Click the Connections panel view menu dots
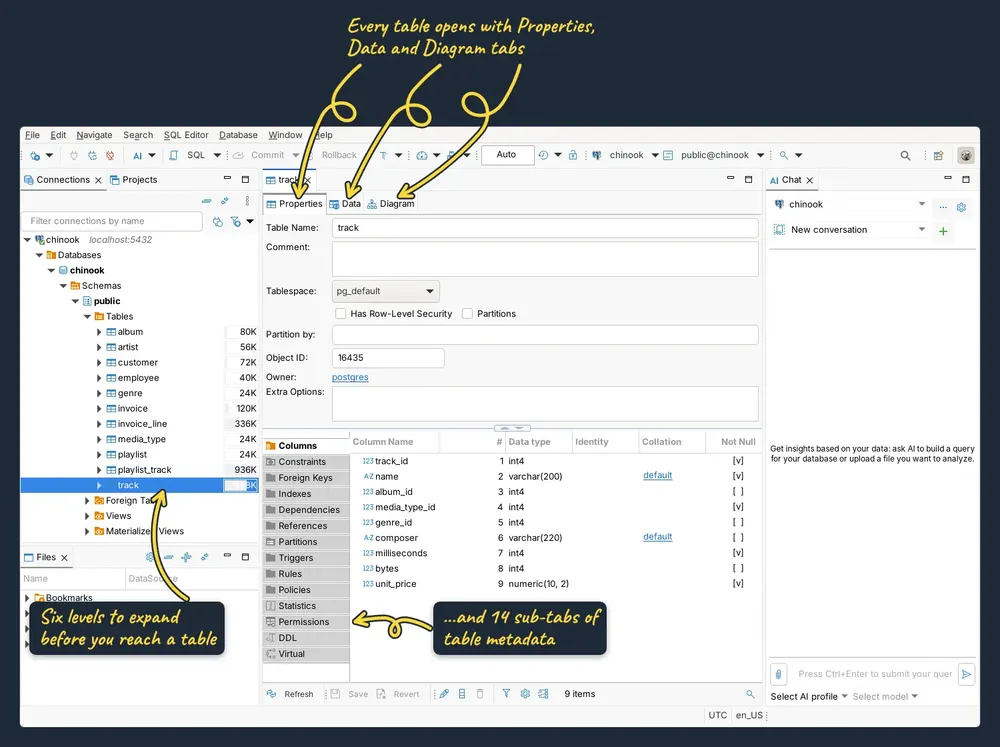 [x=247, y=200]
